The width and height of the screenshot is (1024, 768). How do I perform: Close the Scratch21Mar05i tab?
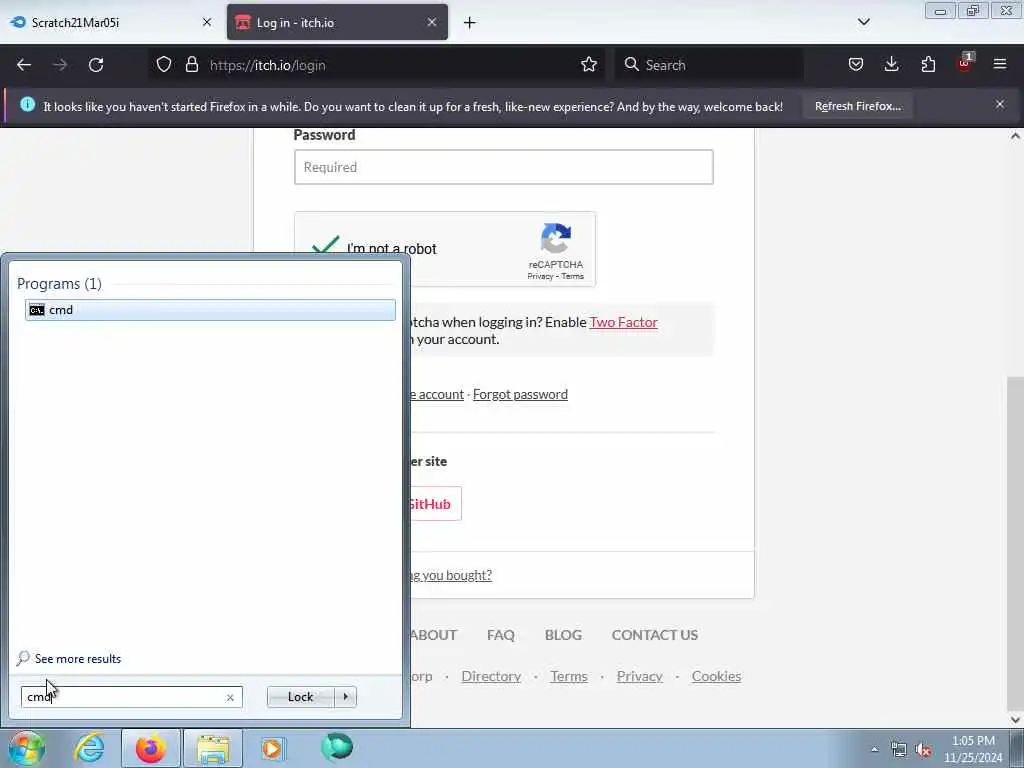[207, 22]
